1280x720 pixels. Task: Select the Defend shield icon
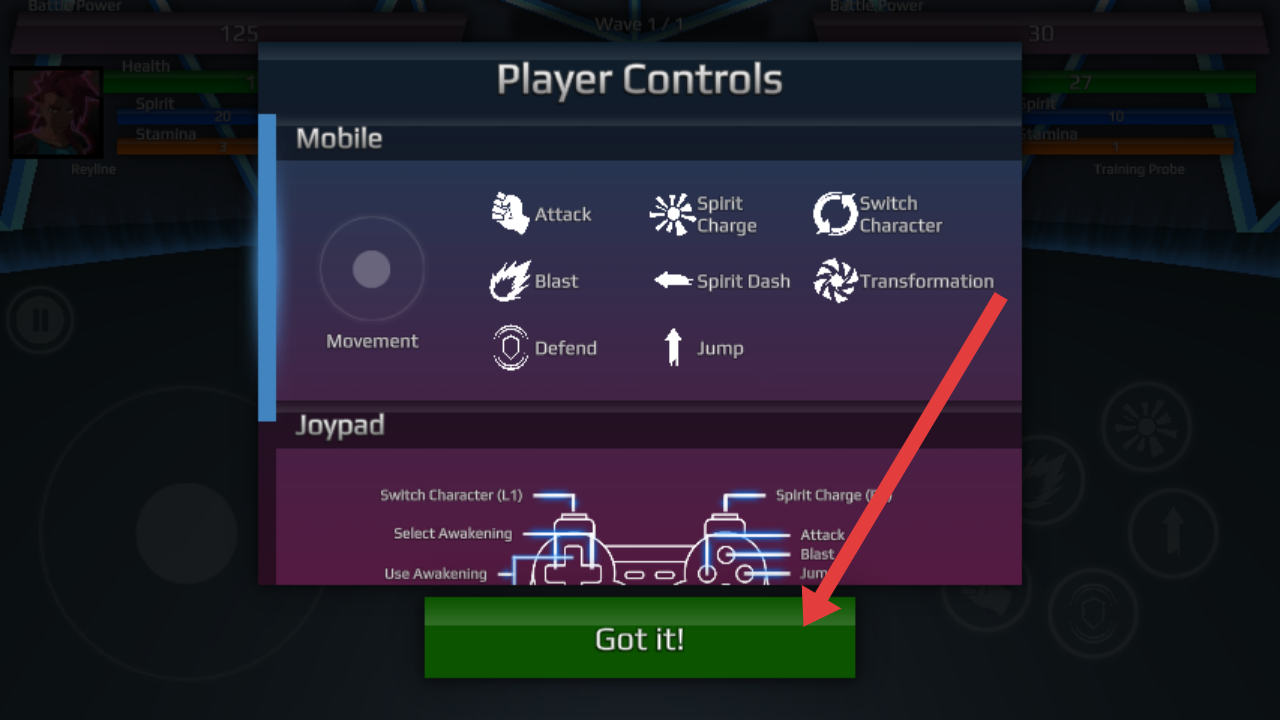click(x=510, y=348)
